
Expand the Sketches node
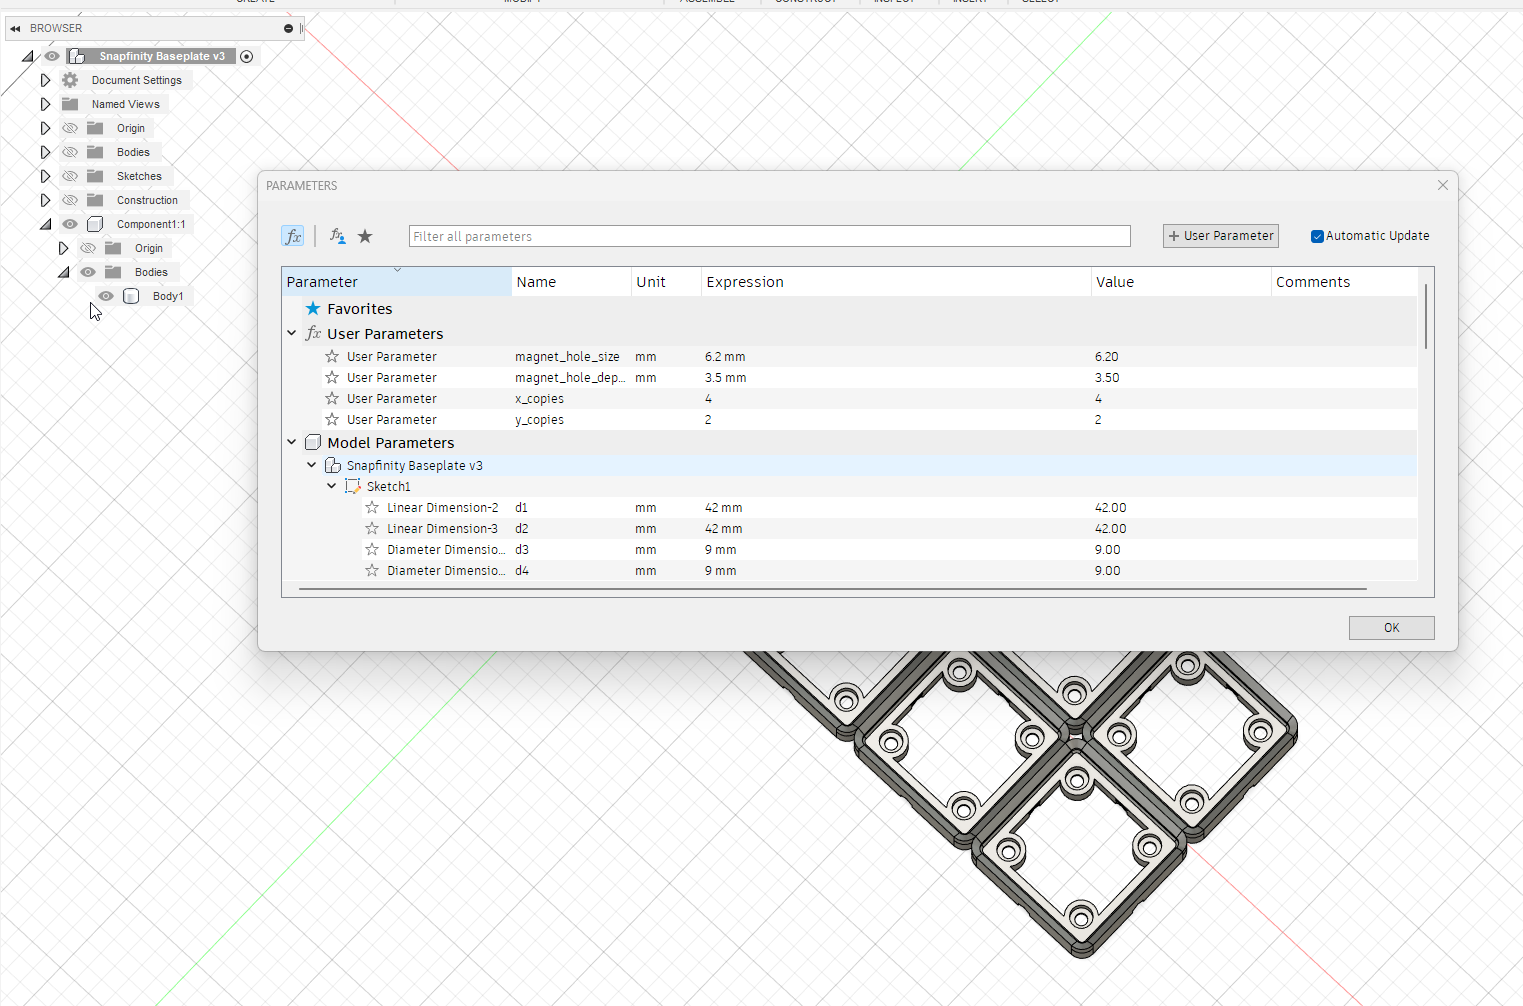tap(45, 176)
